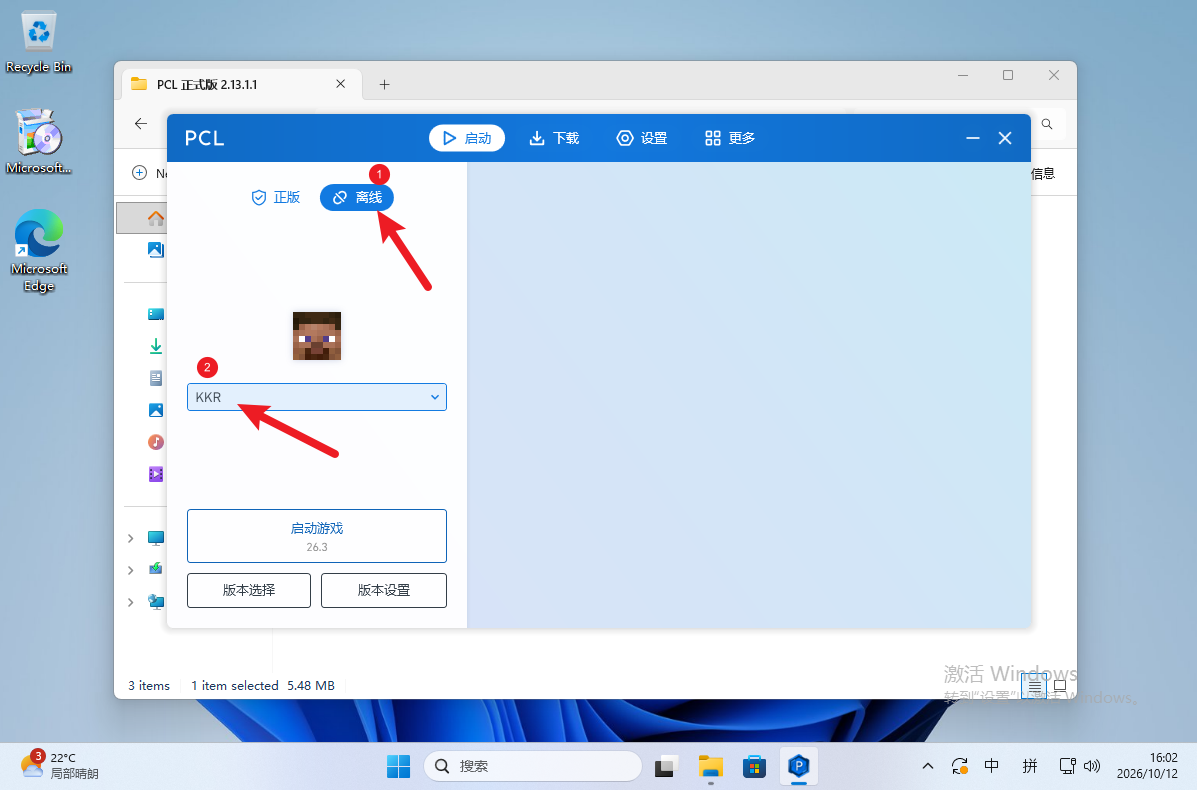This screenshot has height=790, width=1197.
Task: Close the PCL launcher window
Action: (1005, 138)
